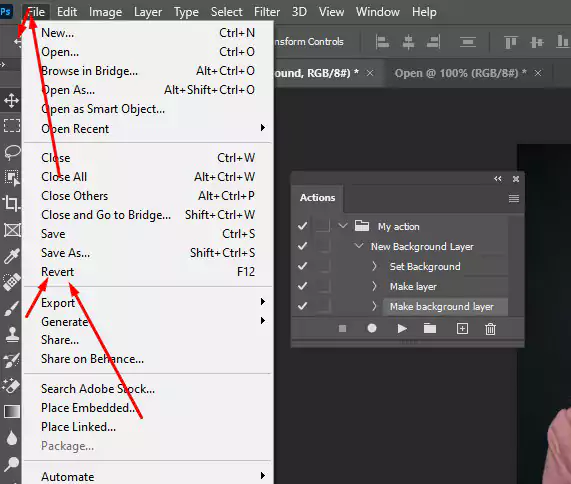Image resolution: width=571 pixels, height=484 pixels.
Task: Select the Gradient tool
Action: pyautogui.click(x=12, y=412)
